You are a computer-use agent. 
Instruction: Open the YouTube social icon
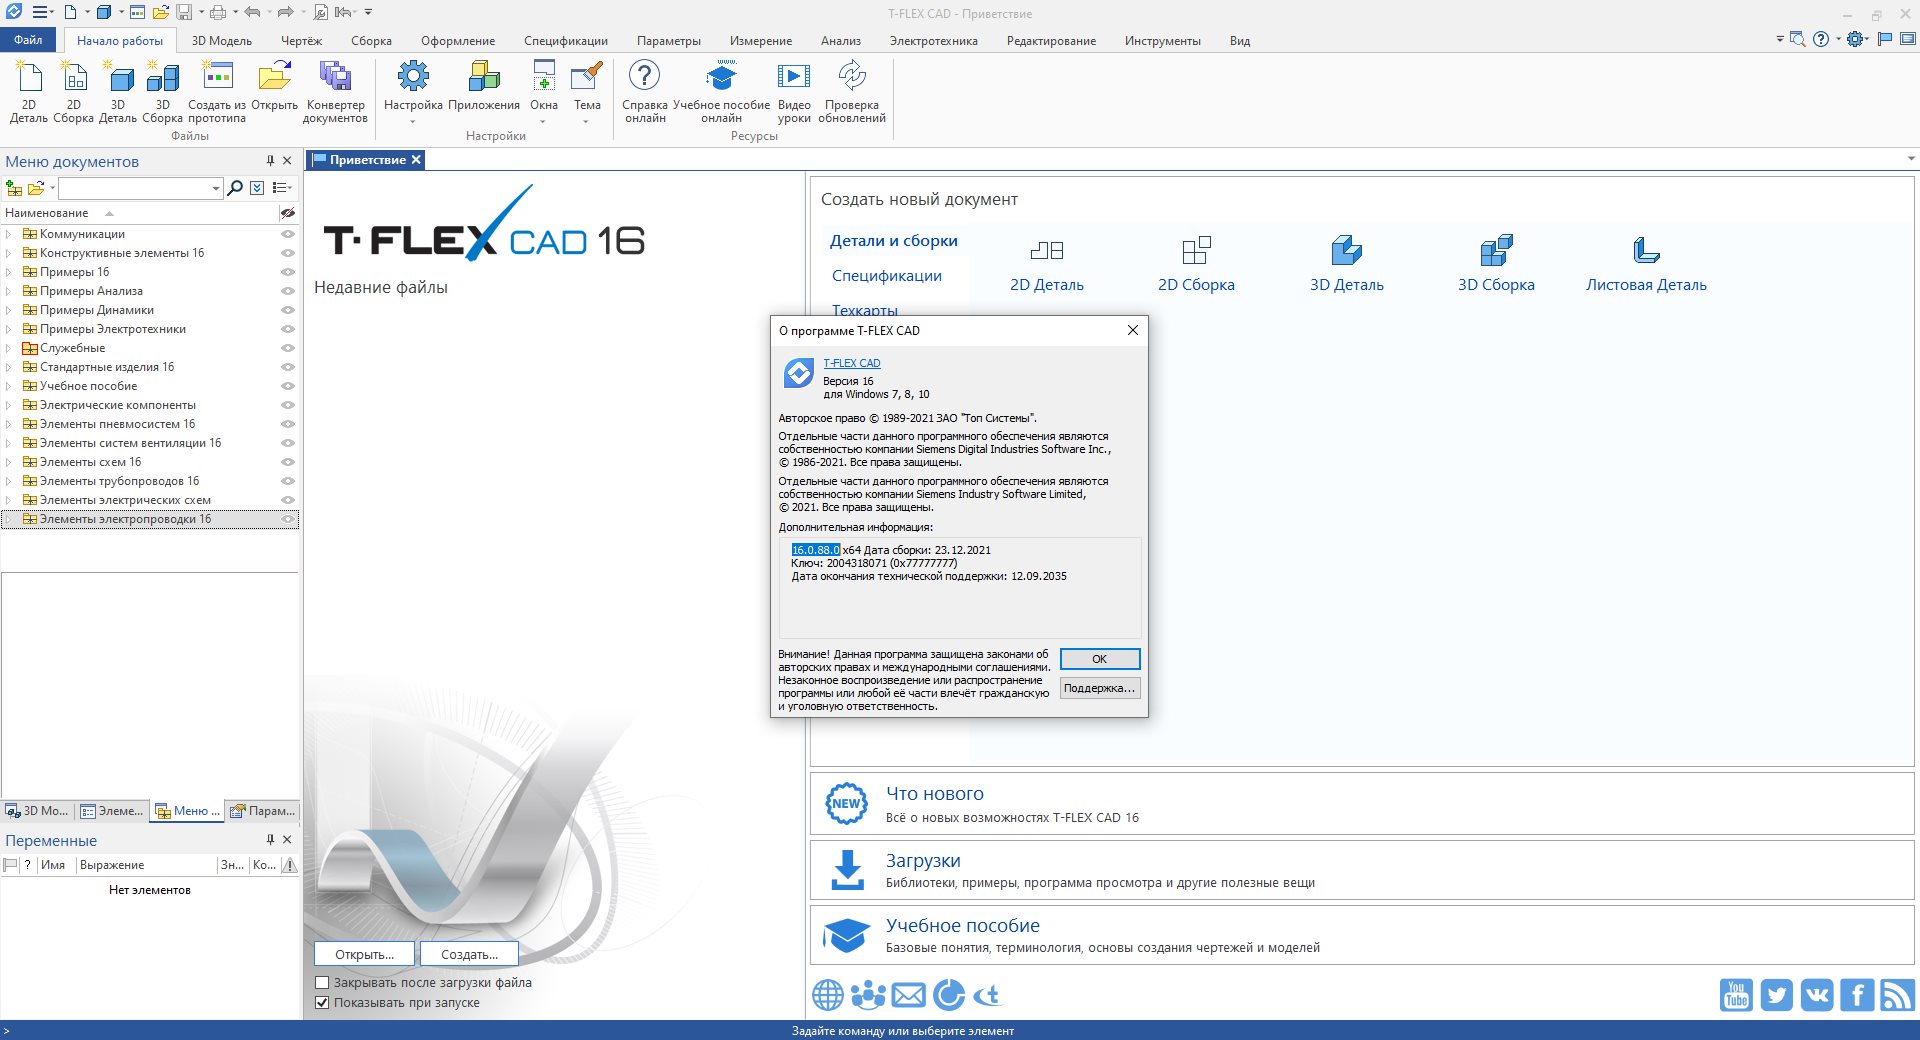(1736, 995)
